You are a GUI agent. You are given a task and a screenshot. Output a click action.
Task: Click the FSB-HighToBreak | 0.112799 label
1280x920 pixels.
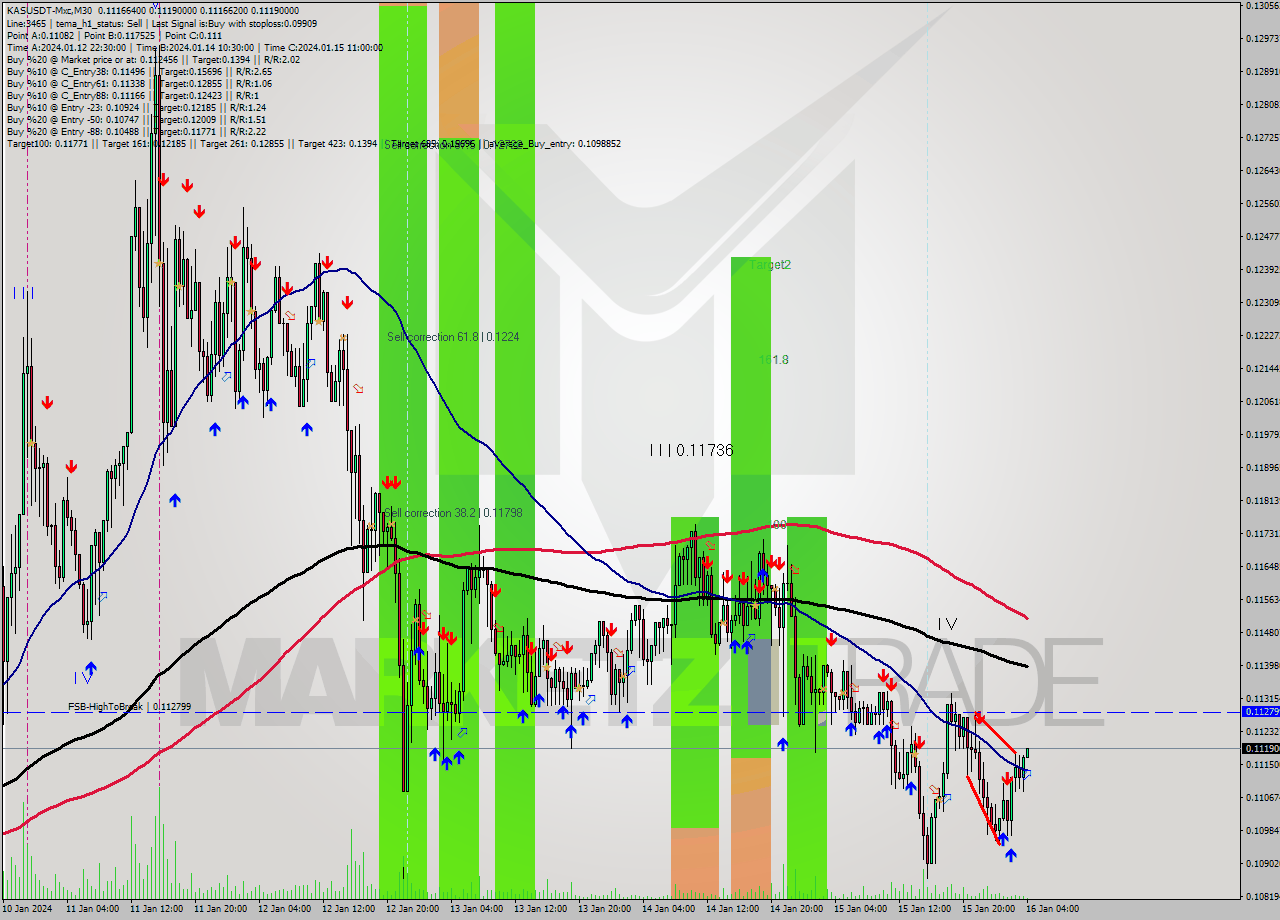point(129,706)
